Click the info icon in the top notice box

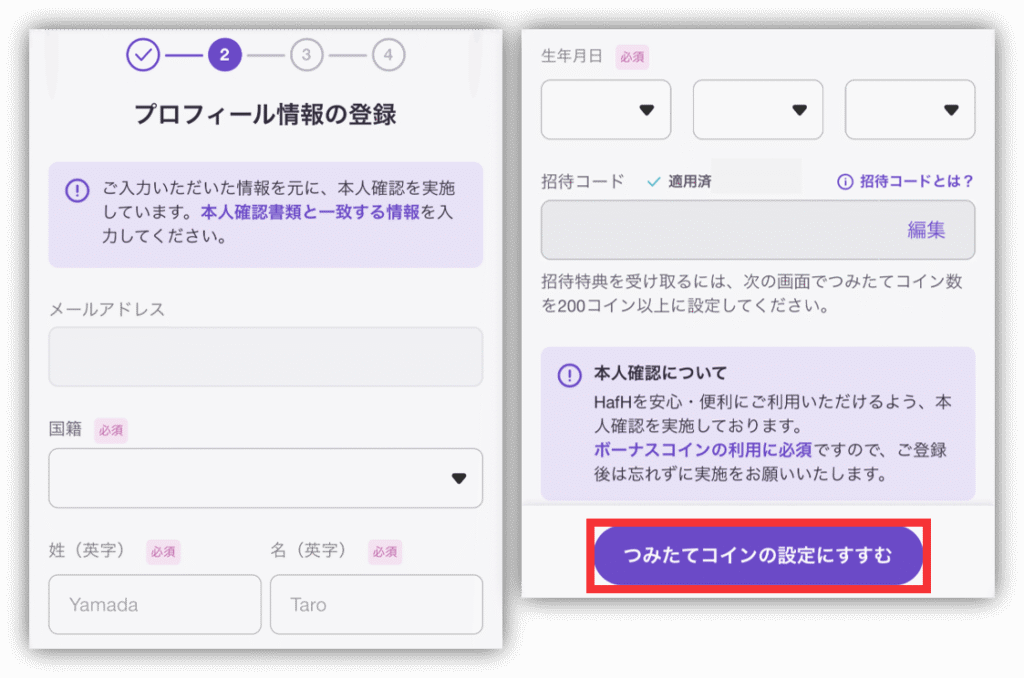click(x=77, y=190)
